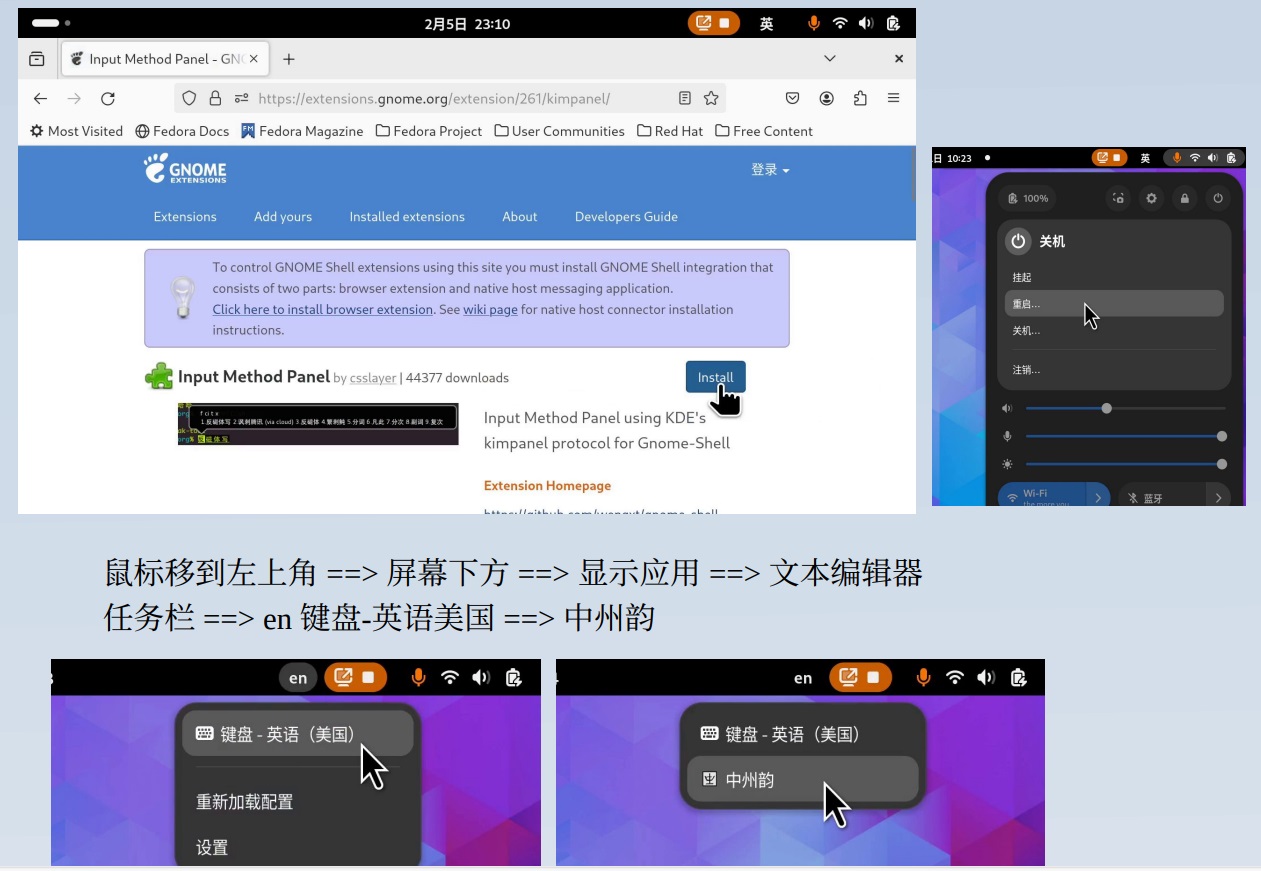
Task: Open the About nav item
Action: pos(520,217)
